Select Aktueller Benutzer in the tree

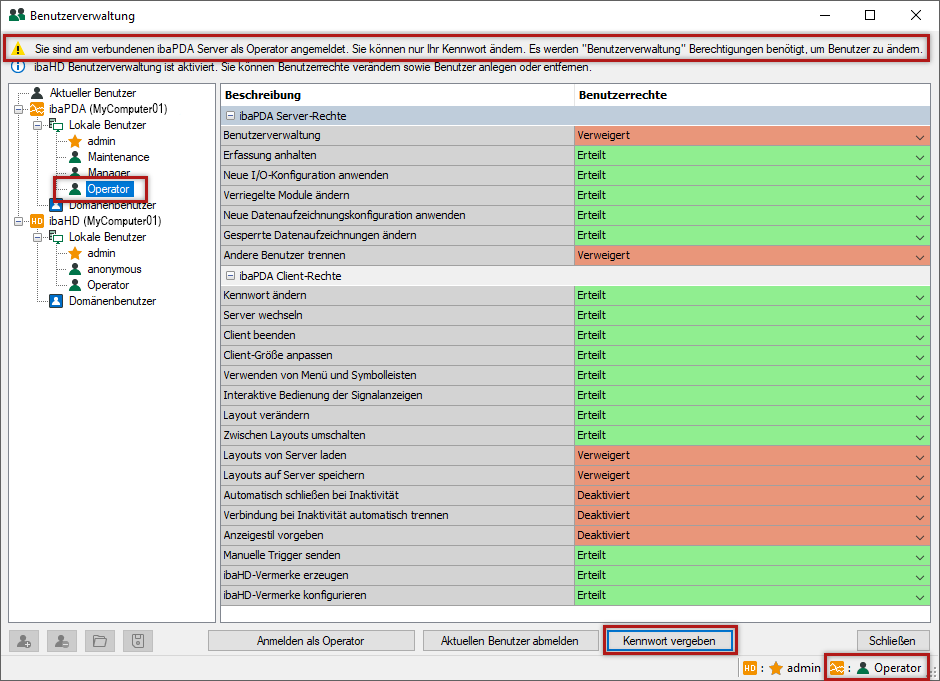pos(92,93)
